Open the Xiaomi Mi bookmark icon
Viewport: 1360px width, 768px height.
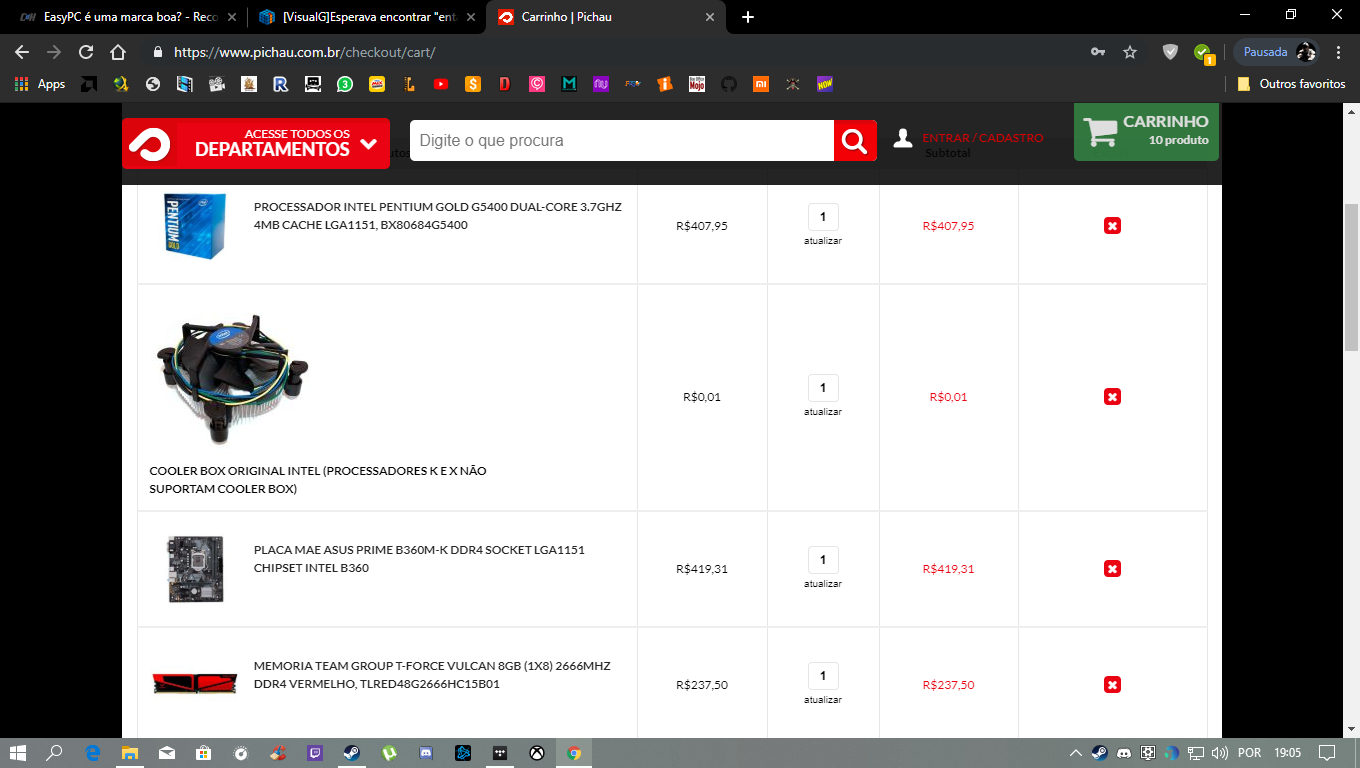[x=761, y=84]
